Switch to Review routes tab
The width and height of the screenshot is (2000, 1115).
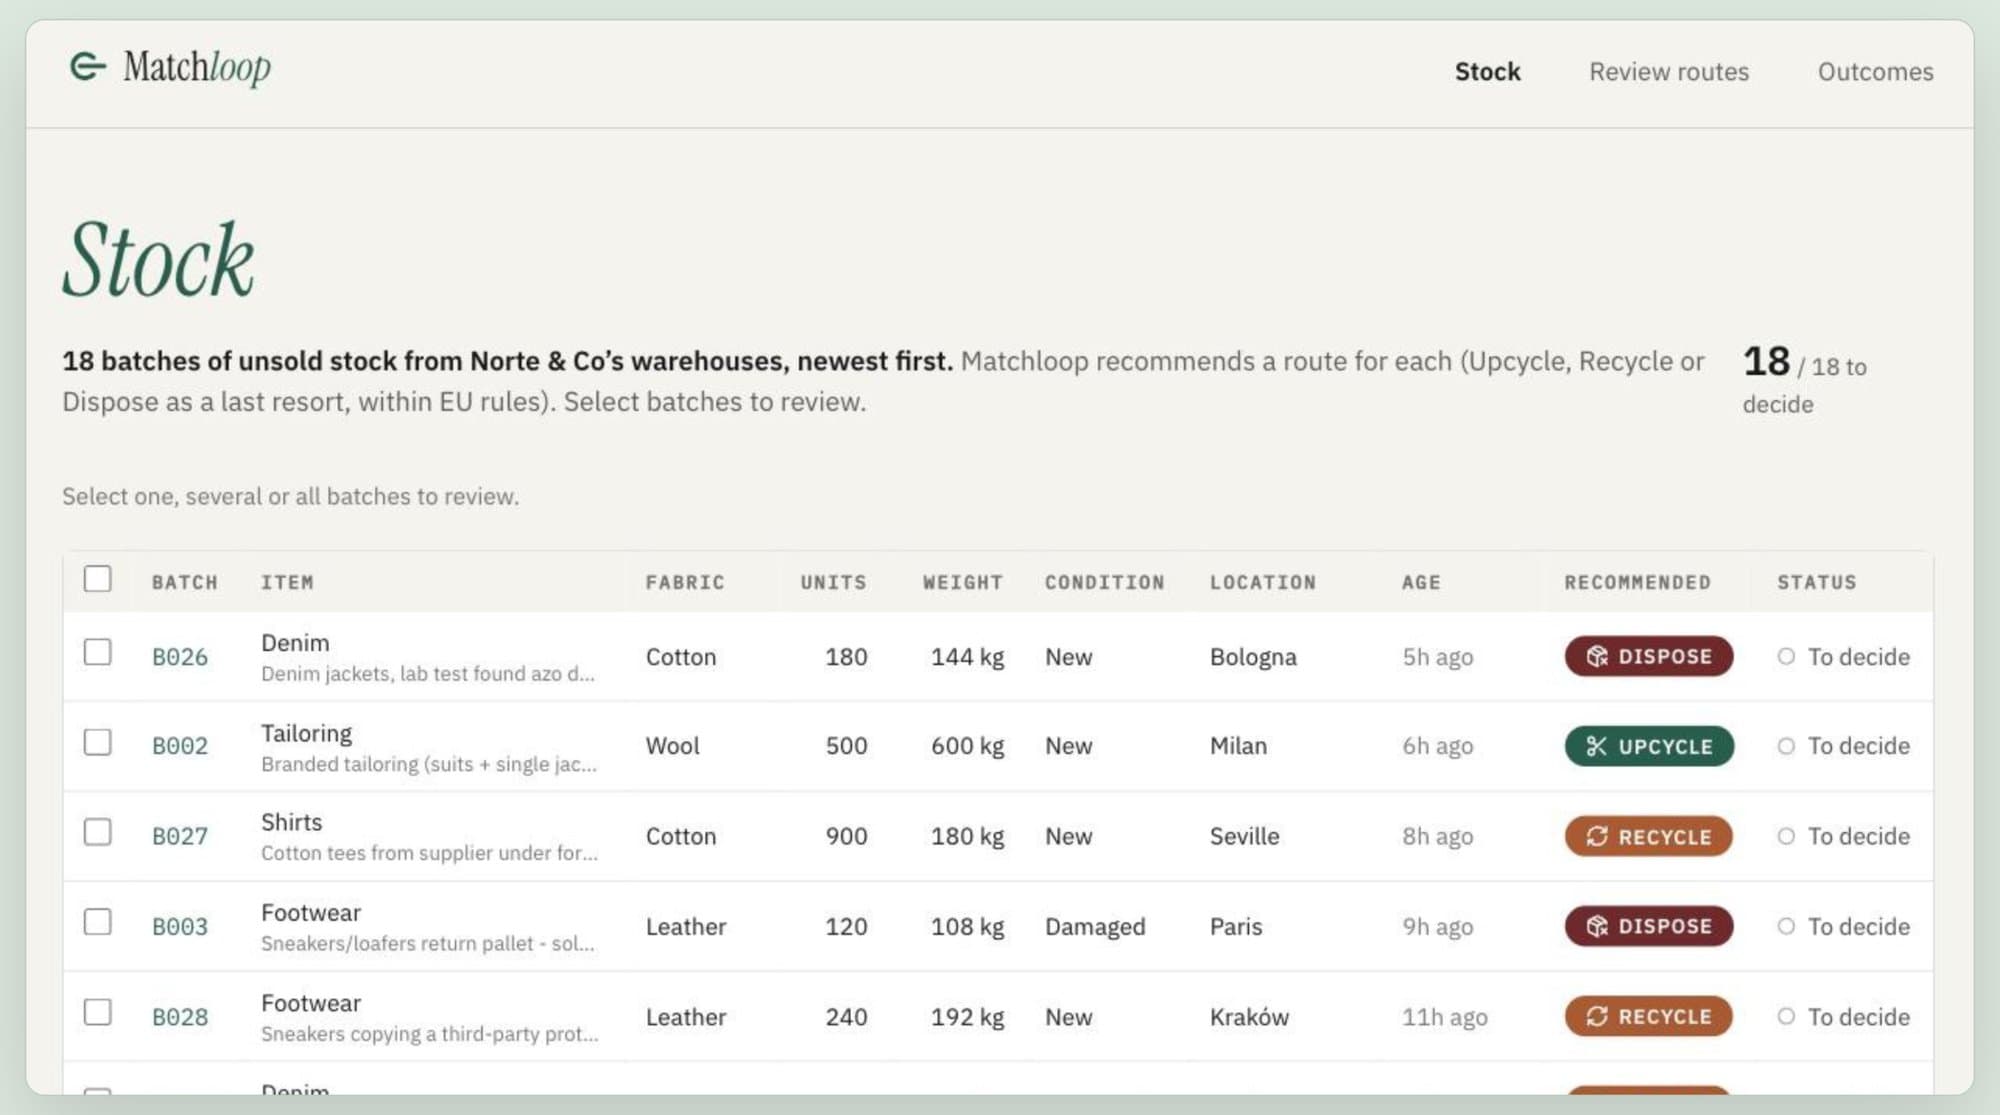(x=1669, y=72)
